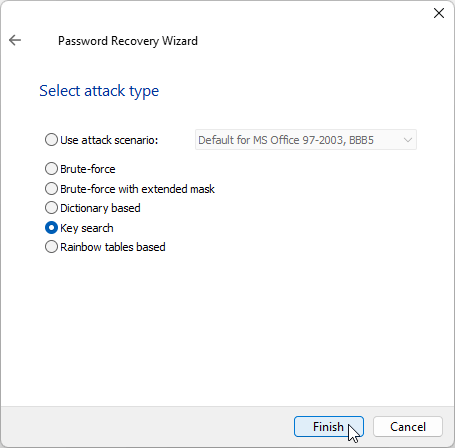Click the Brute-force label text
The width and height of the screenshot is (455, 448).
coord(88,169)
